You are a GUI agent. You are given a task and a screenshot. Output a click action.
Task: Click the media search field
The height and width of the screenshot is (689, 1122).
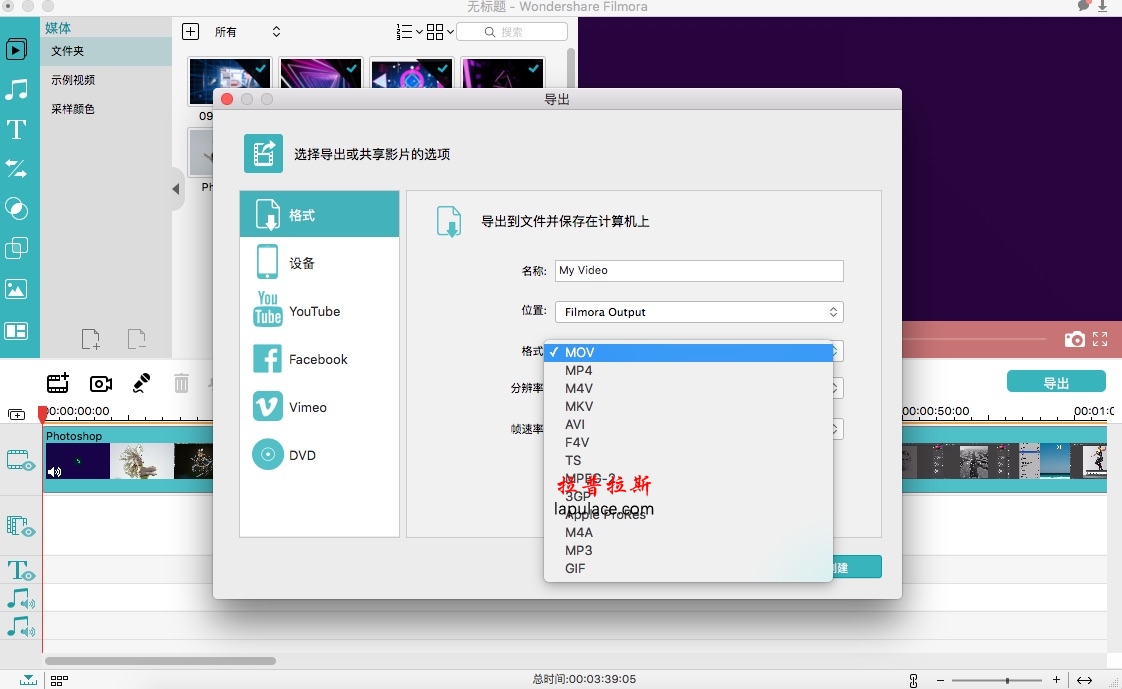[x=512, y=31]
